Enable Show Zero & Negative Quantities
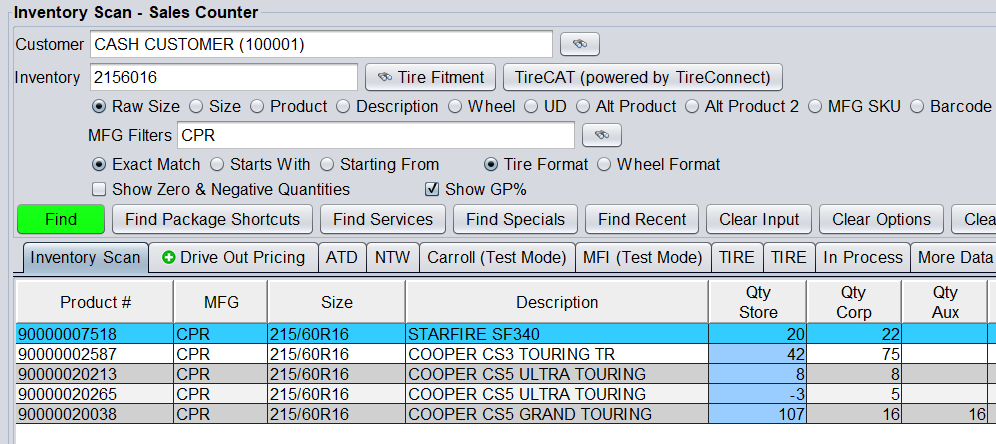This screenshot has height=444, width=996. click(99, 189)
